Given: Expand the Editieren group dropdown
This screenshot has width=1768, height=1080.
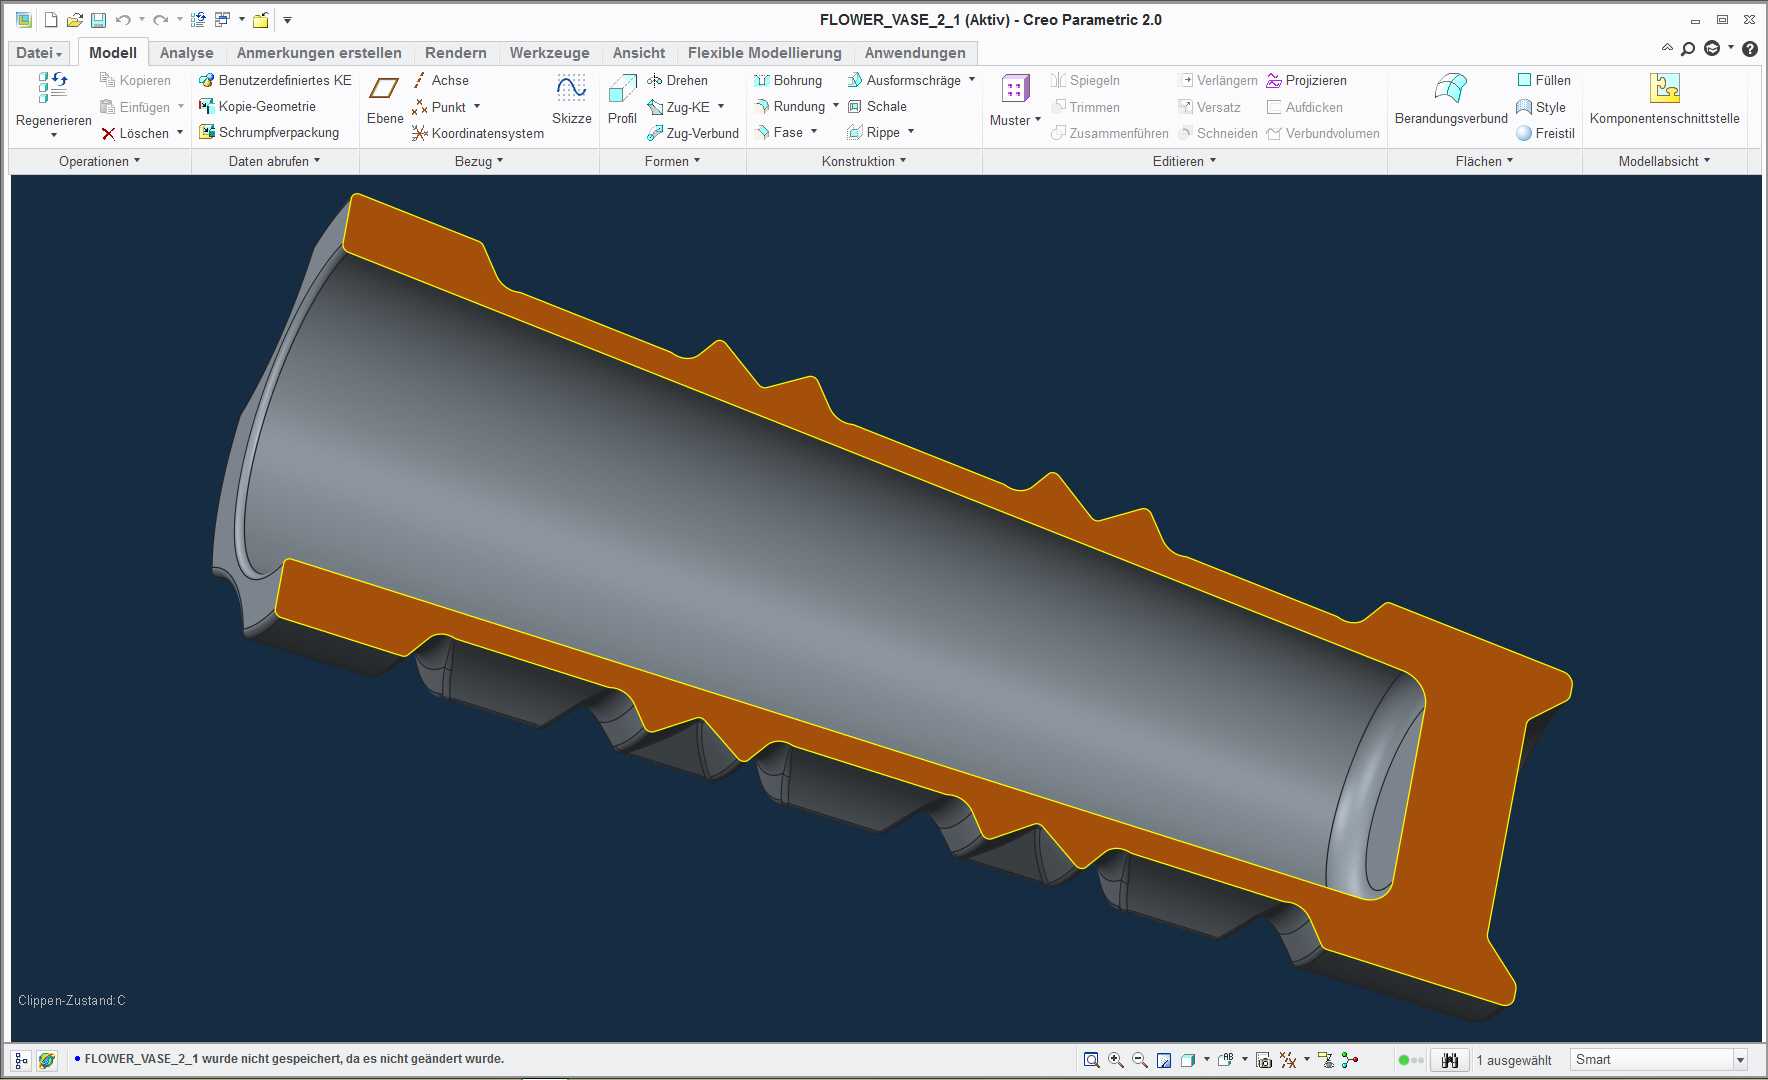Looking at the screenshot, I should click(1185, 161).
